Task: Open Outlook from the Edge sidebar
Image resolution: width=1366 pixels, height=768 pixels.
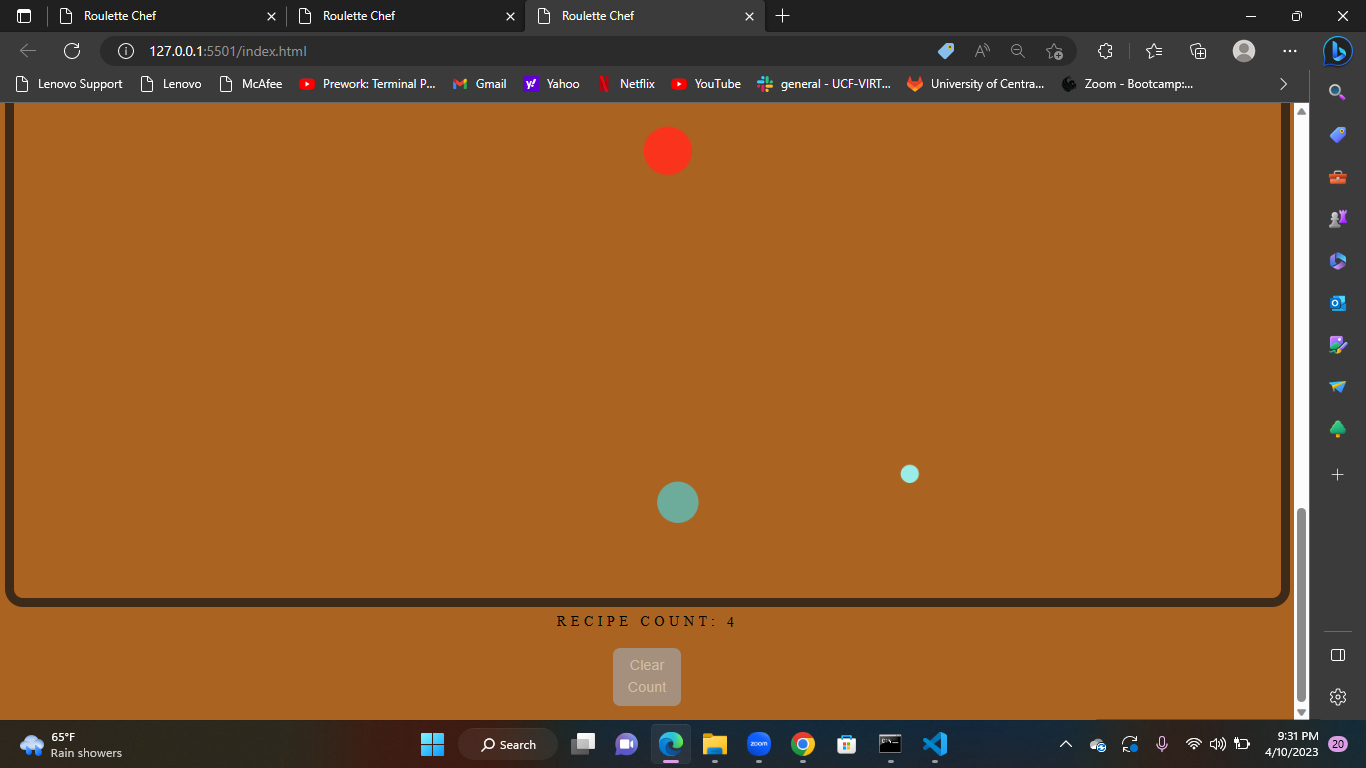Action: 1337,302
